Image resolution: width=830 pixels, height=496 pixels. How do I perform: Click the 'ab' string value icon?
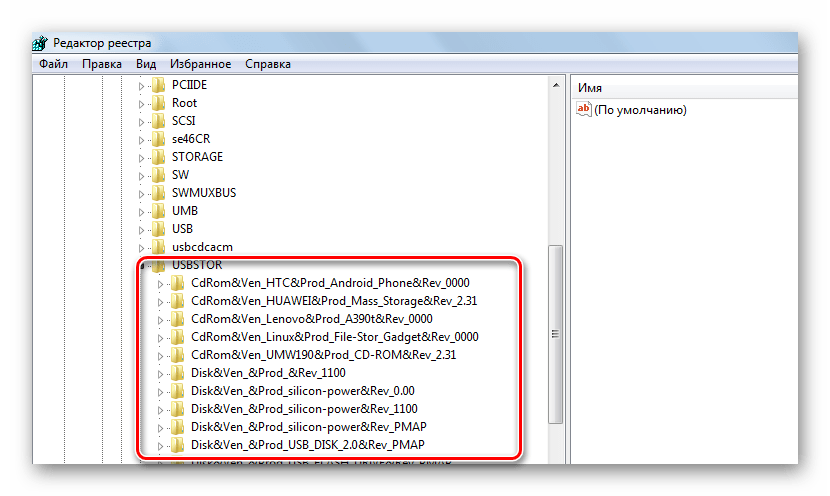pyautogui.click(x=585, y=110)
